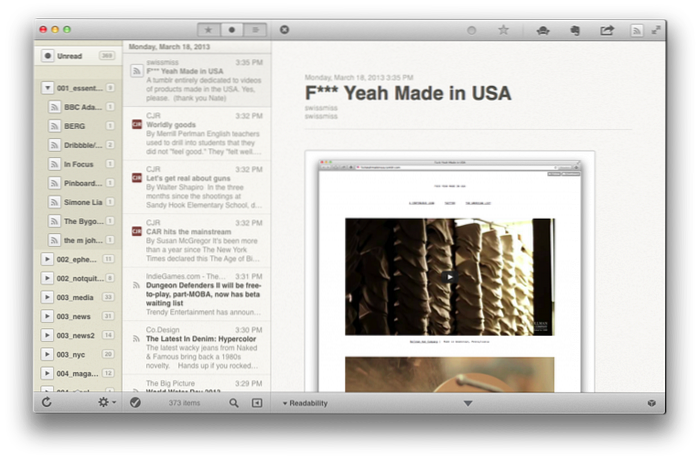Open the share arrow menu
698x460 pixels.
606,30
